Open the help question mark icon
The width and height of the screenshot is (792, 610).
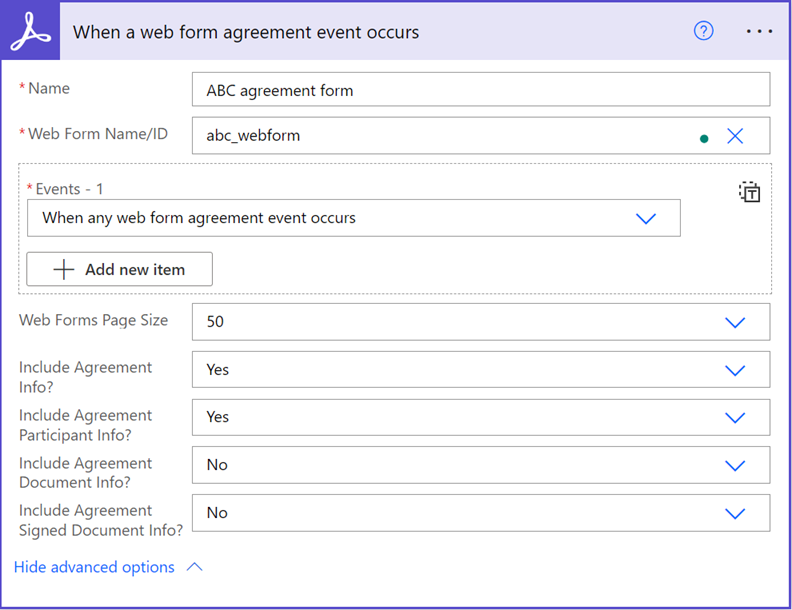point(704,31)
